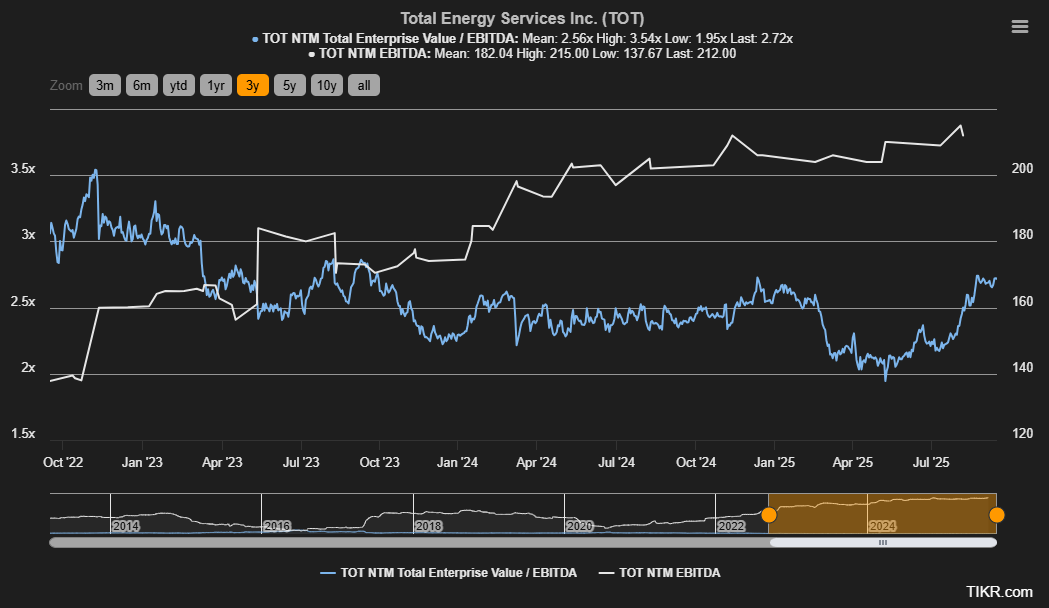Click the 3x left axis label
The height and width of the screenshot is (608, 1049).
[28, 235]
